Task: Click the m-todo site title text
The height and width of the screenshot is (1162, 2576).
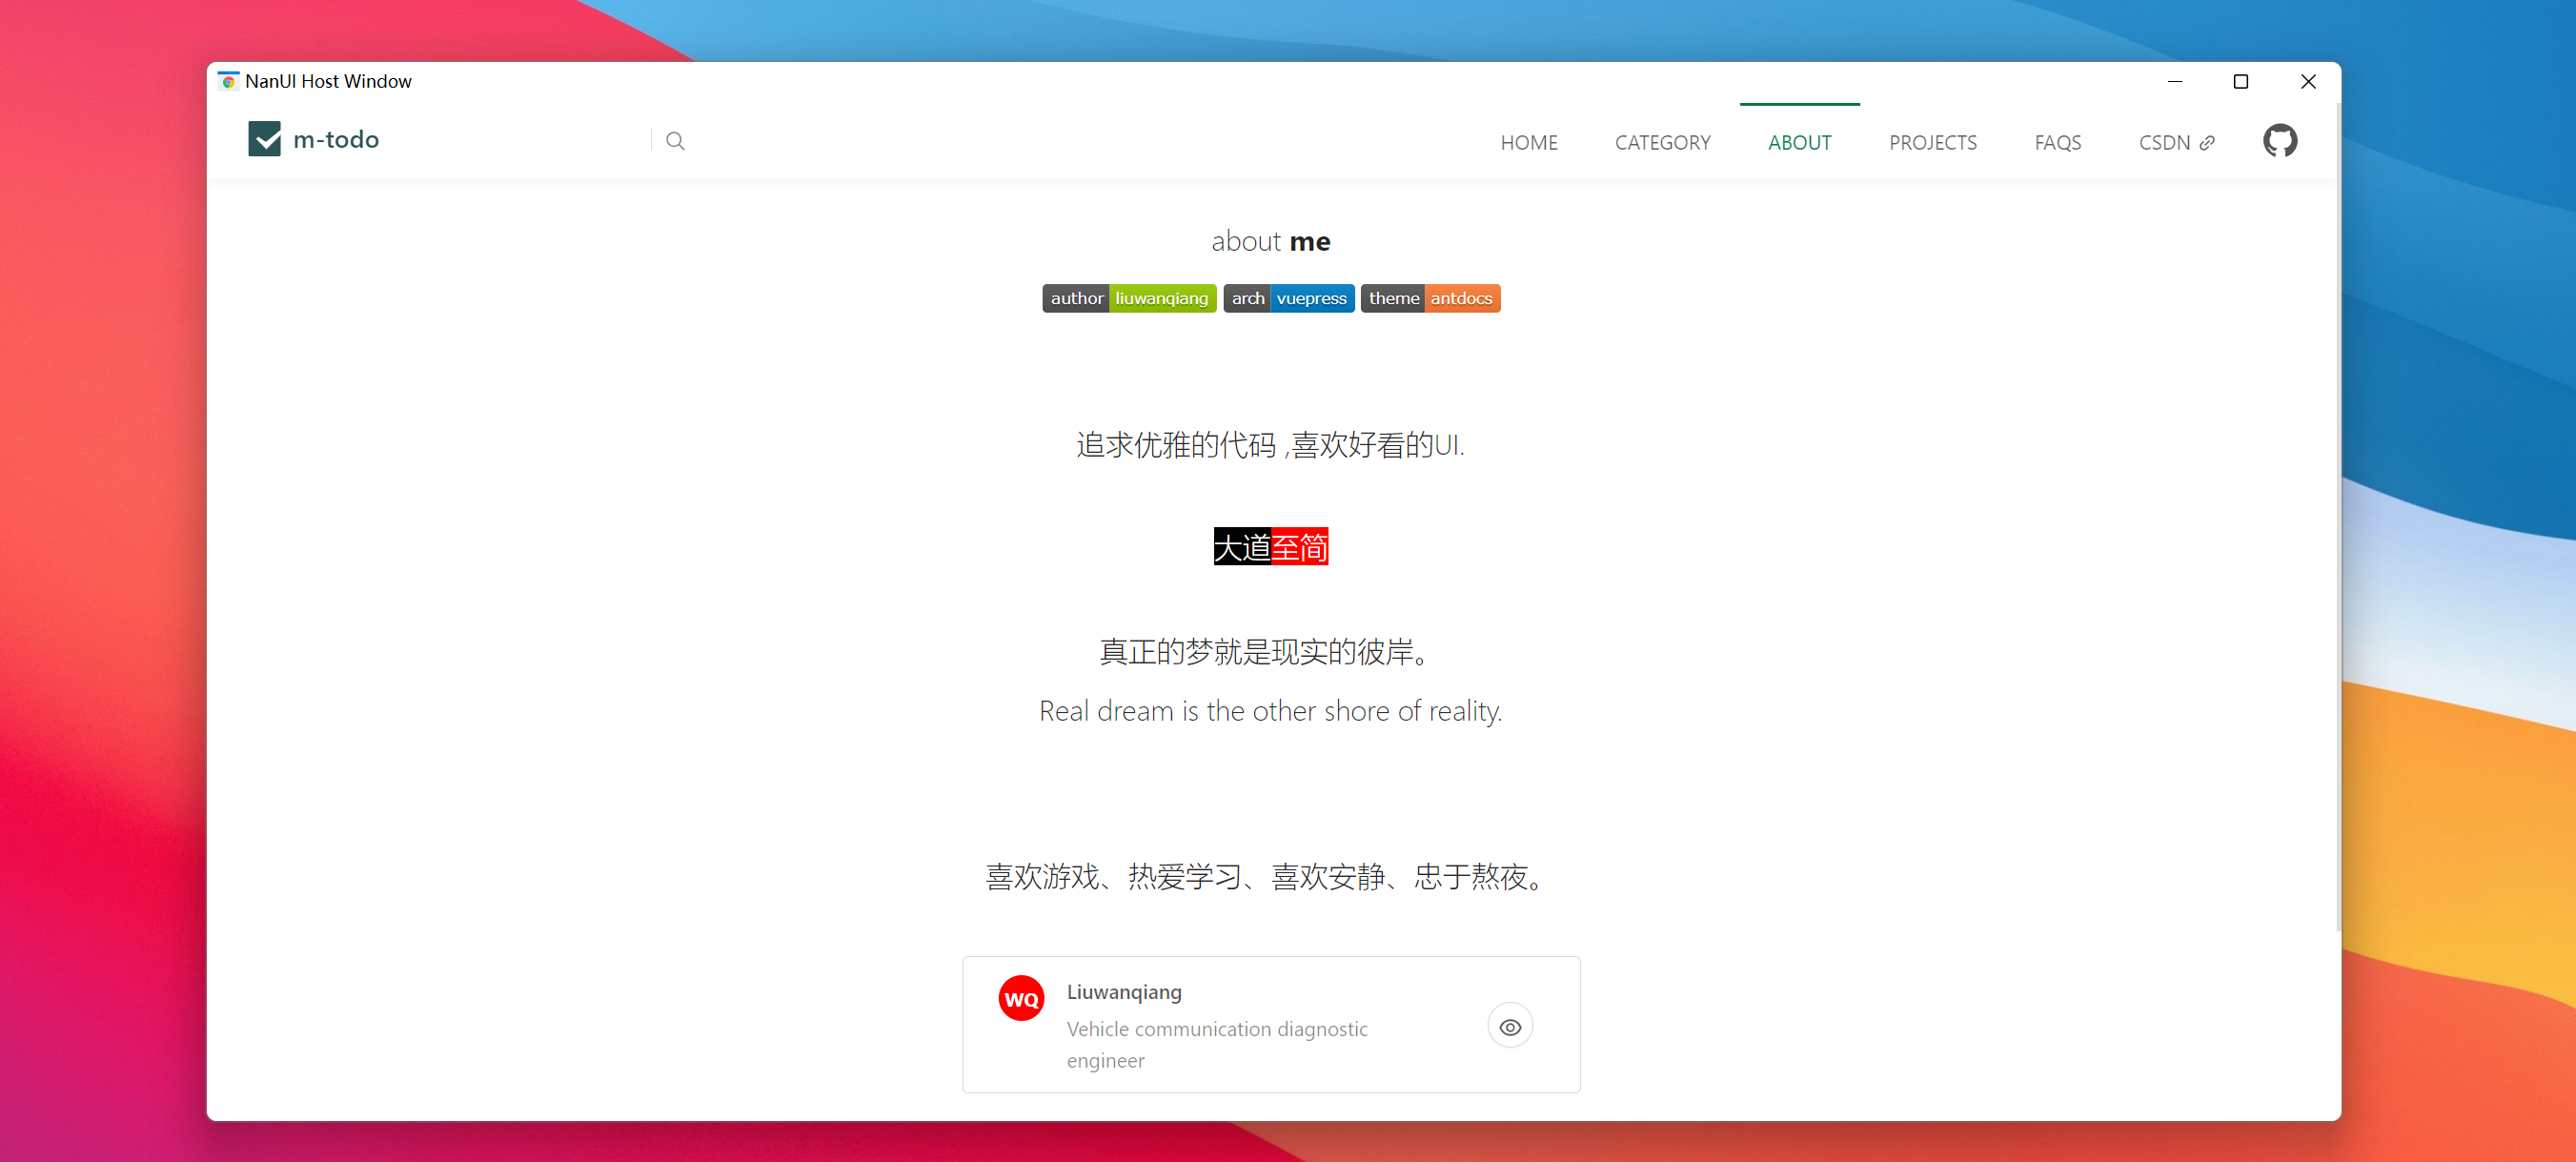Action: tap(336, 140)
